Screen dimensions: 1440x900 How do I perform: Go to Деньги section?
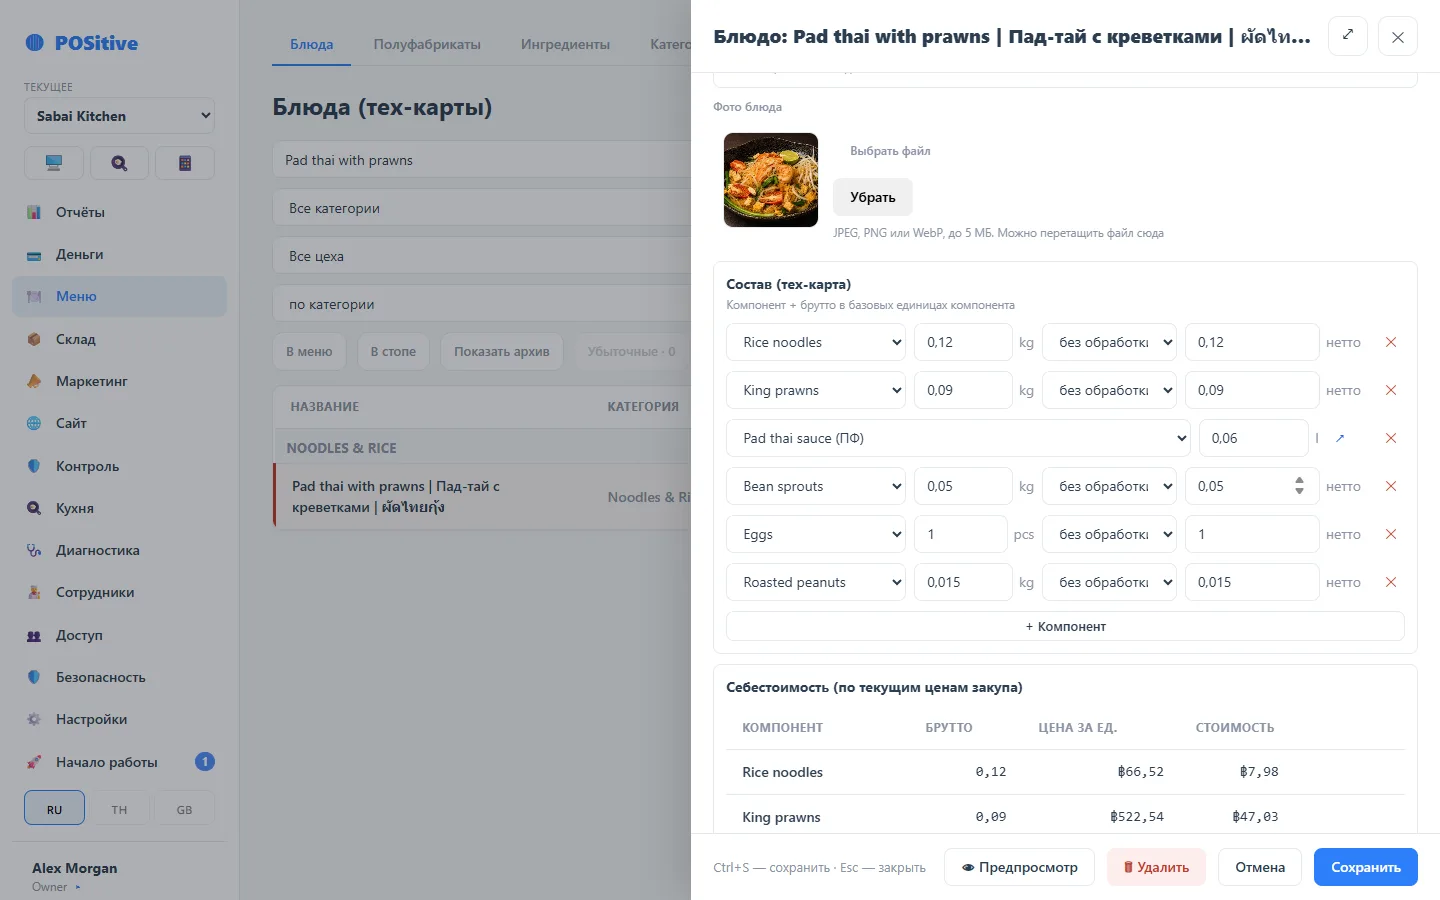click(119, 254)
